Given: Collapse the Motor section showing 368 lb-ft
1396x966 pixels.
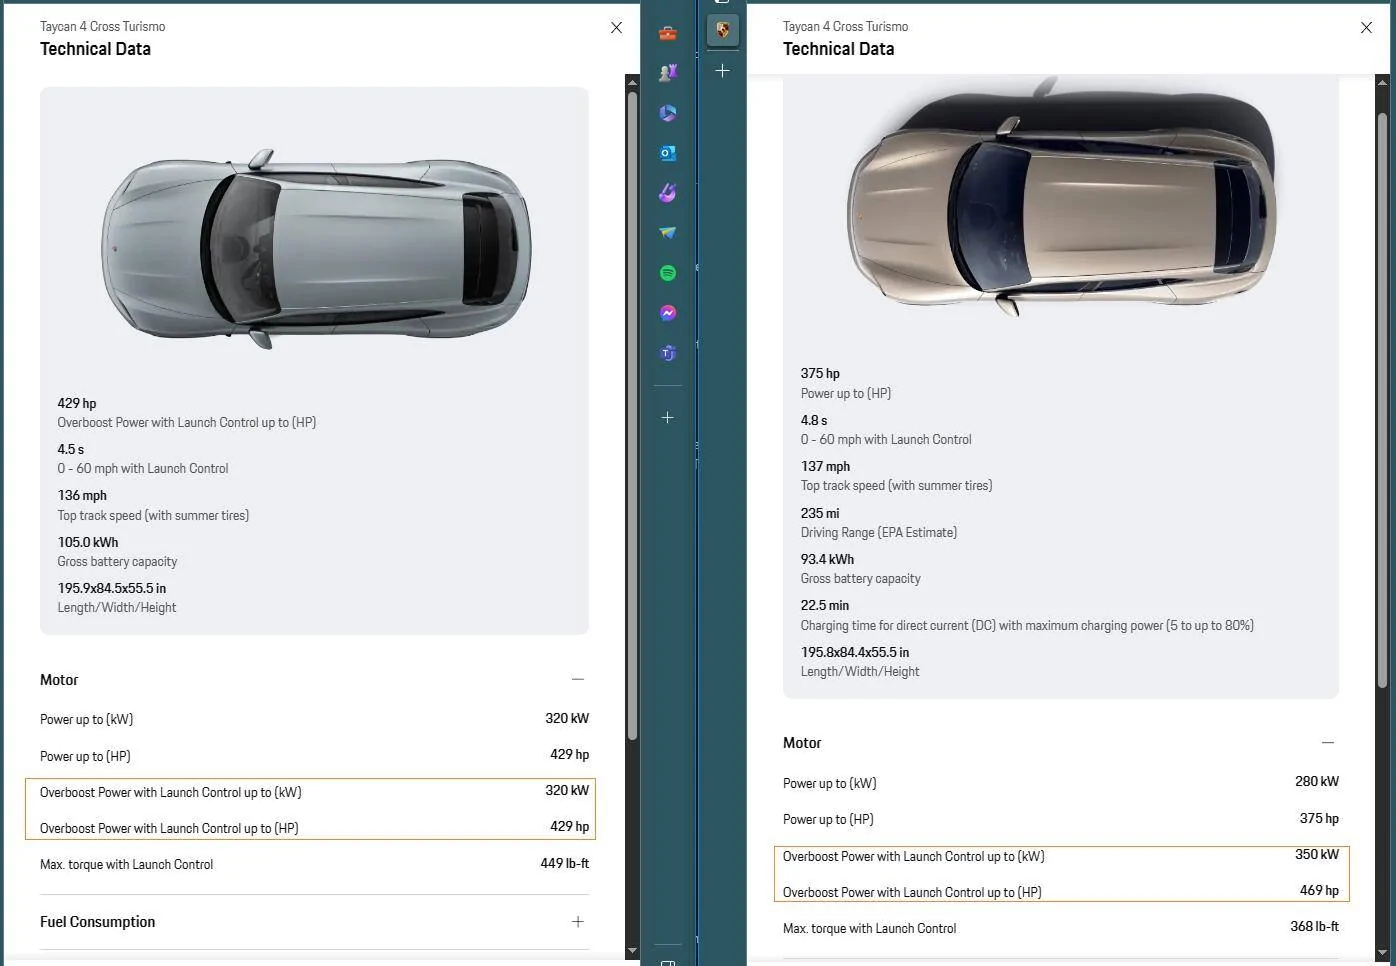Looking at the screenshot, I should click(x=1327, y=743).
